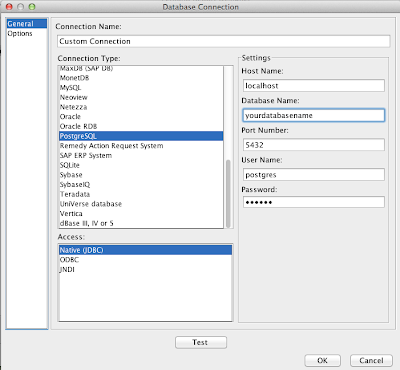400x370 pixels.
Task: Click the Connection Name input field
Action: click(223, 41)
